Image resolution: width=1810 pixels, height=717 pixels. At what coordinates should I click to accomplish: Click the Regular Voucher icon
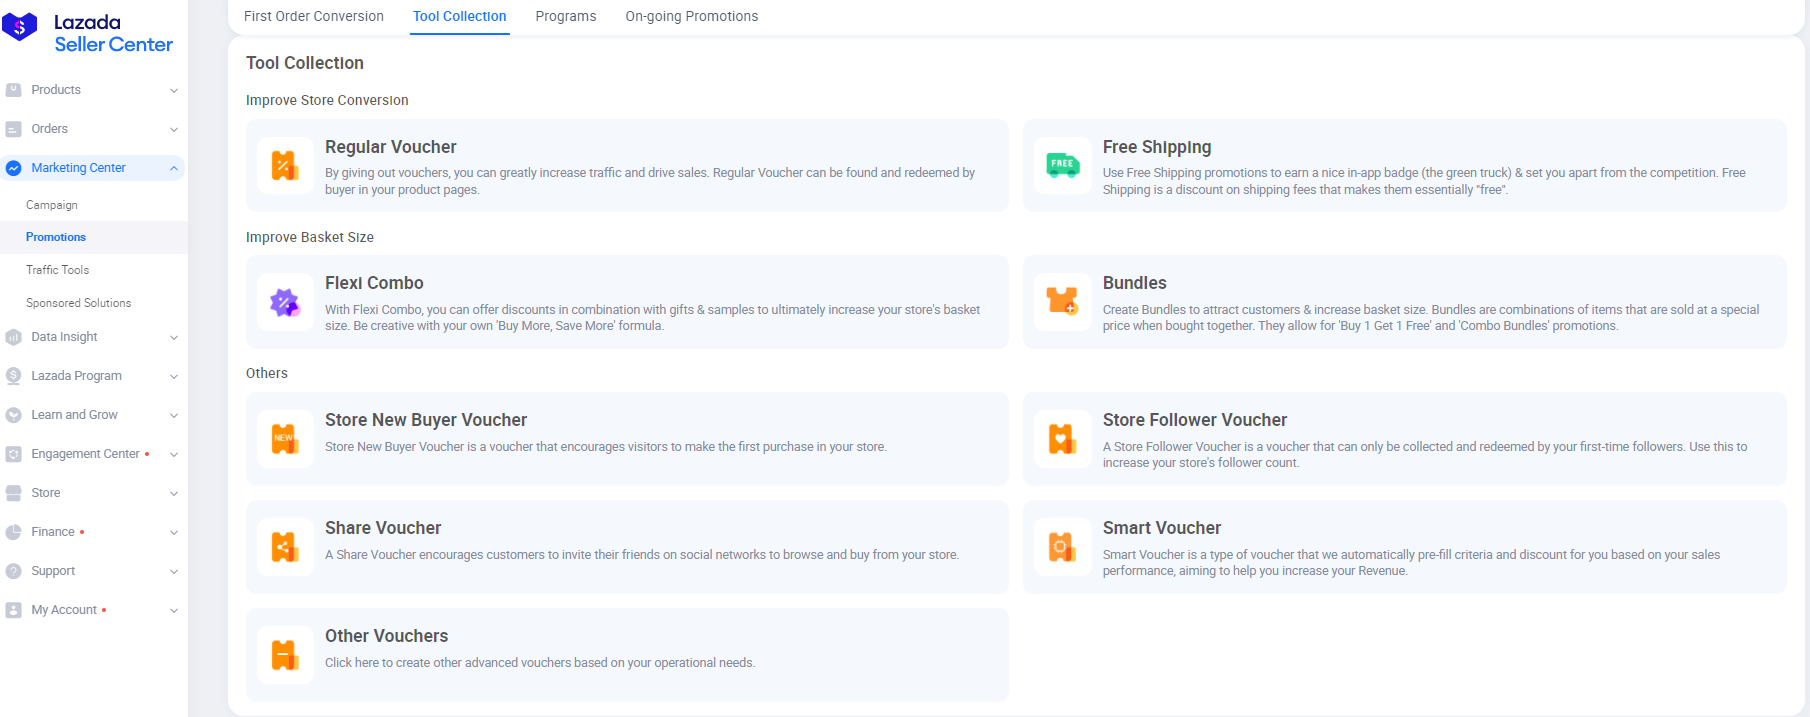[x=285, y=165]
